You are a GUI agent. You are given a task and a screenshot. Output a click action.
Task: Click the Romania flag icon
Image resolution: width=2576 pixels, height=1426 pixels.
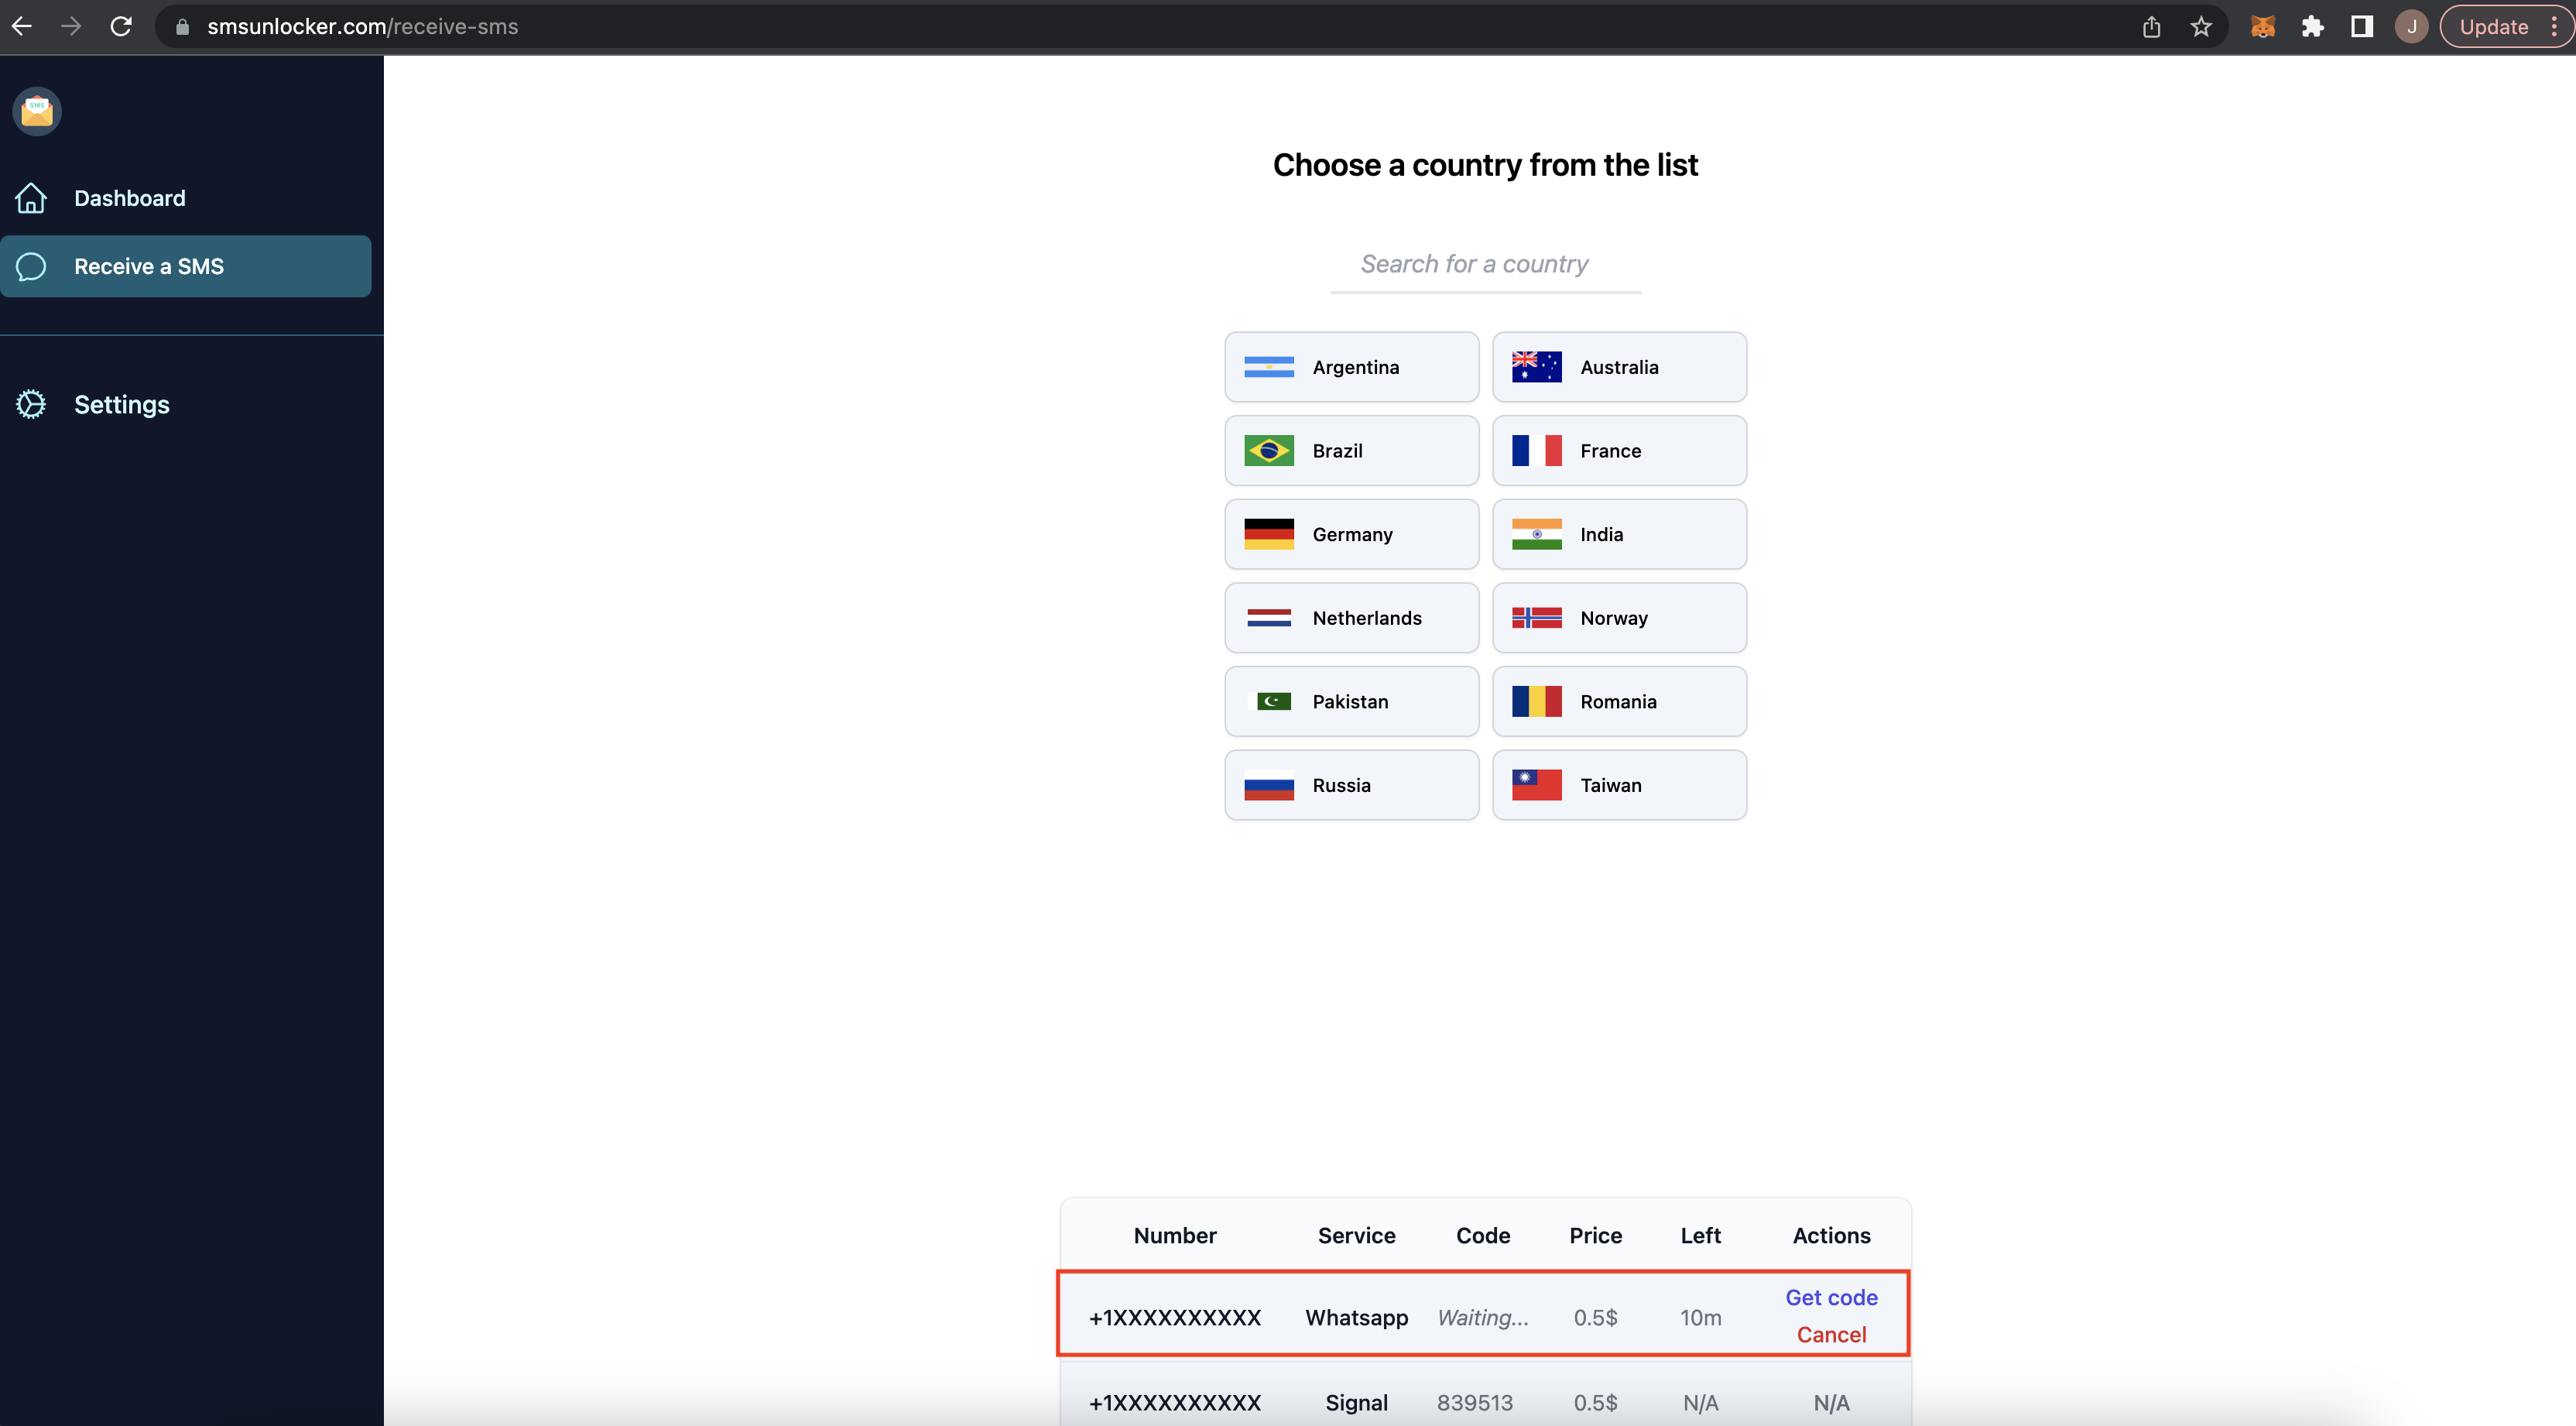click(x=1537, y=702)
